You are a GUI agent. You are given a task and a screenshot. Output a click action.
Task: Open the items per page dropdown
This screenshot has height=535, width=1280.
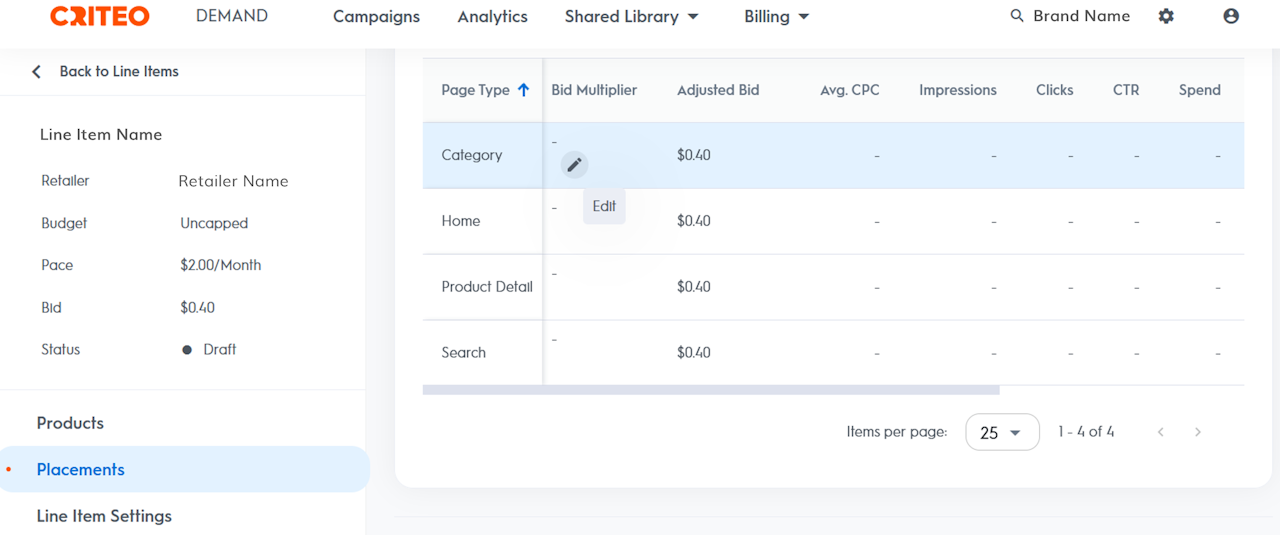click(1002, 432)
